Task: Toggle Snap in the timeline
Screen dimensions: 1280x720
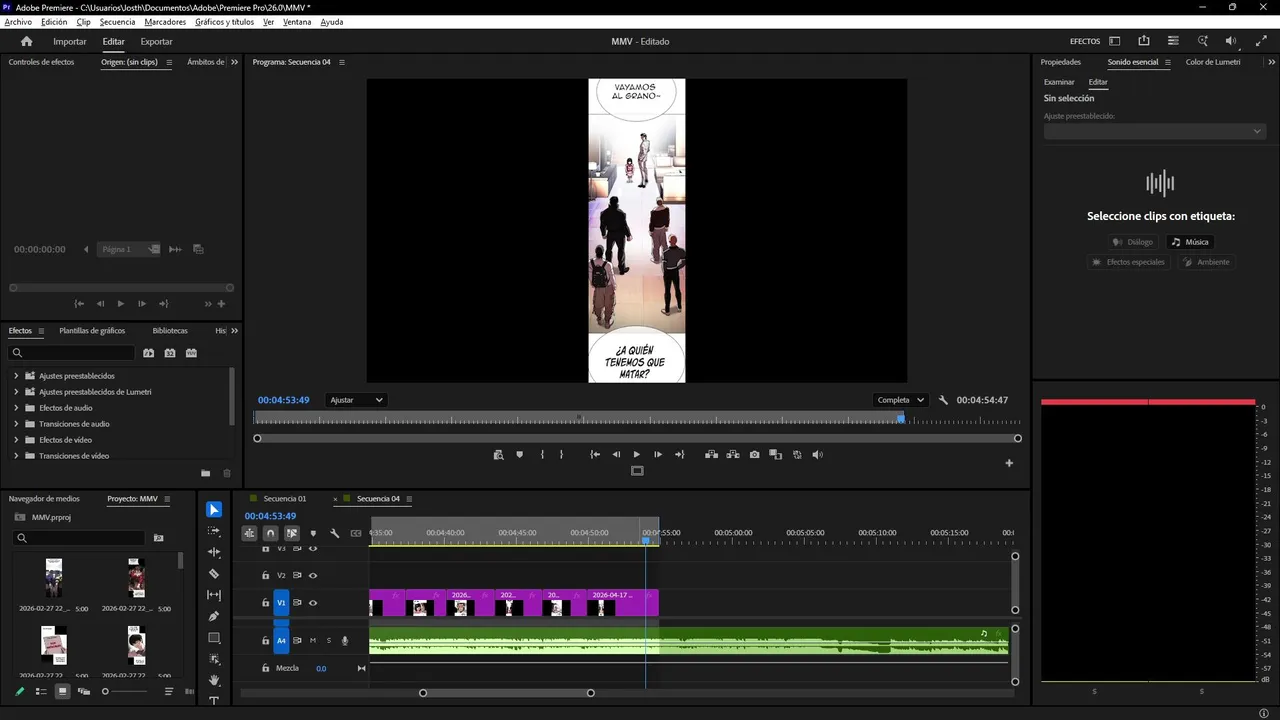Action: pos(270,533)
